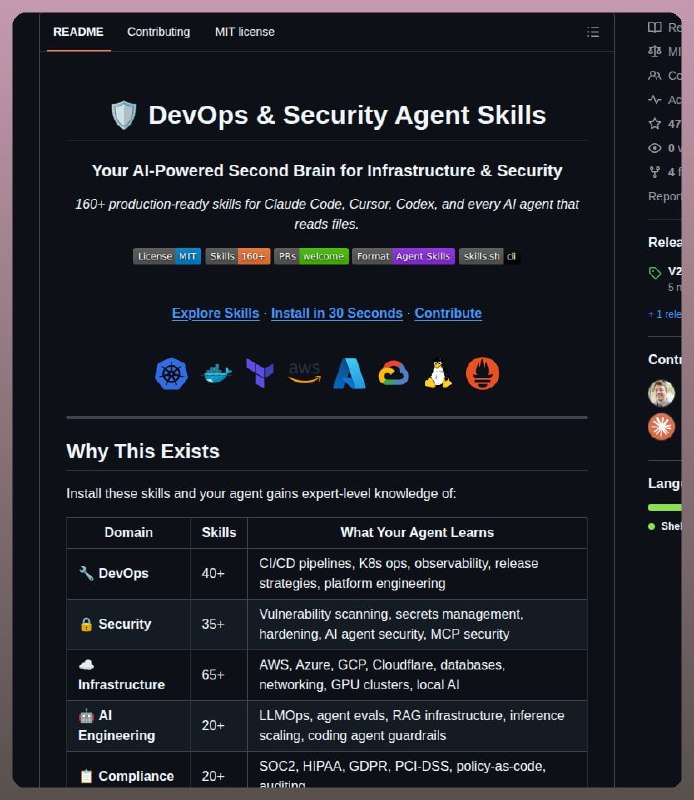Click the '+ 1 release' link in sidebar
Viewport: 694px width, 800px height.
click(x=665, y=314)
